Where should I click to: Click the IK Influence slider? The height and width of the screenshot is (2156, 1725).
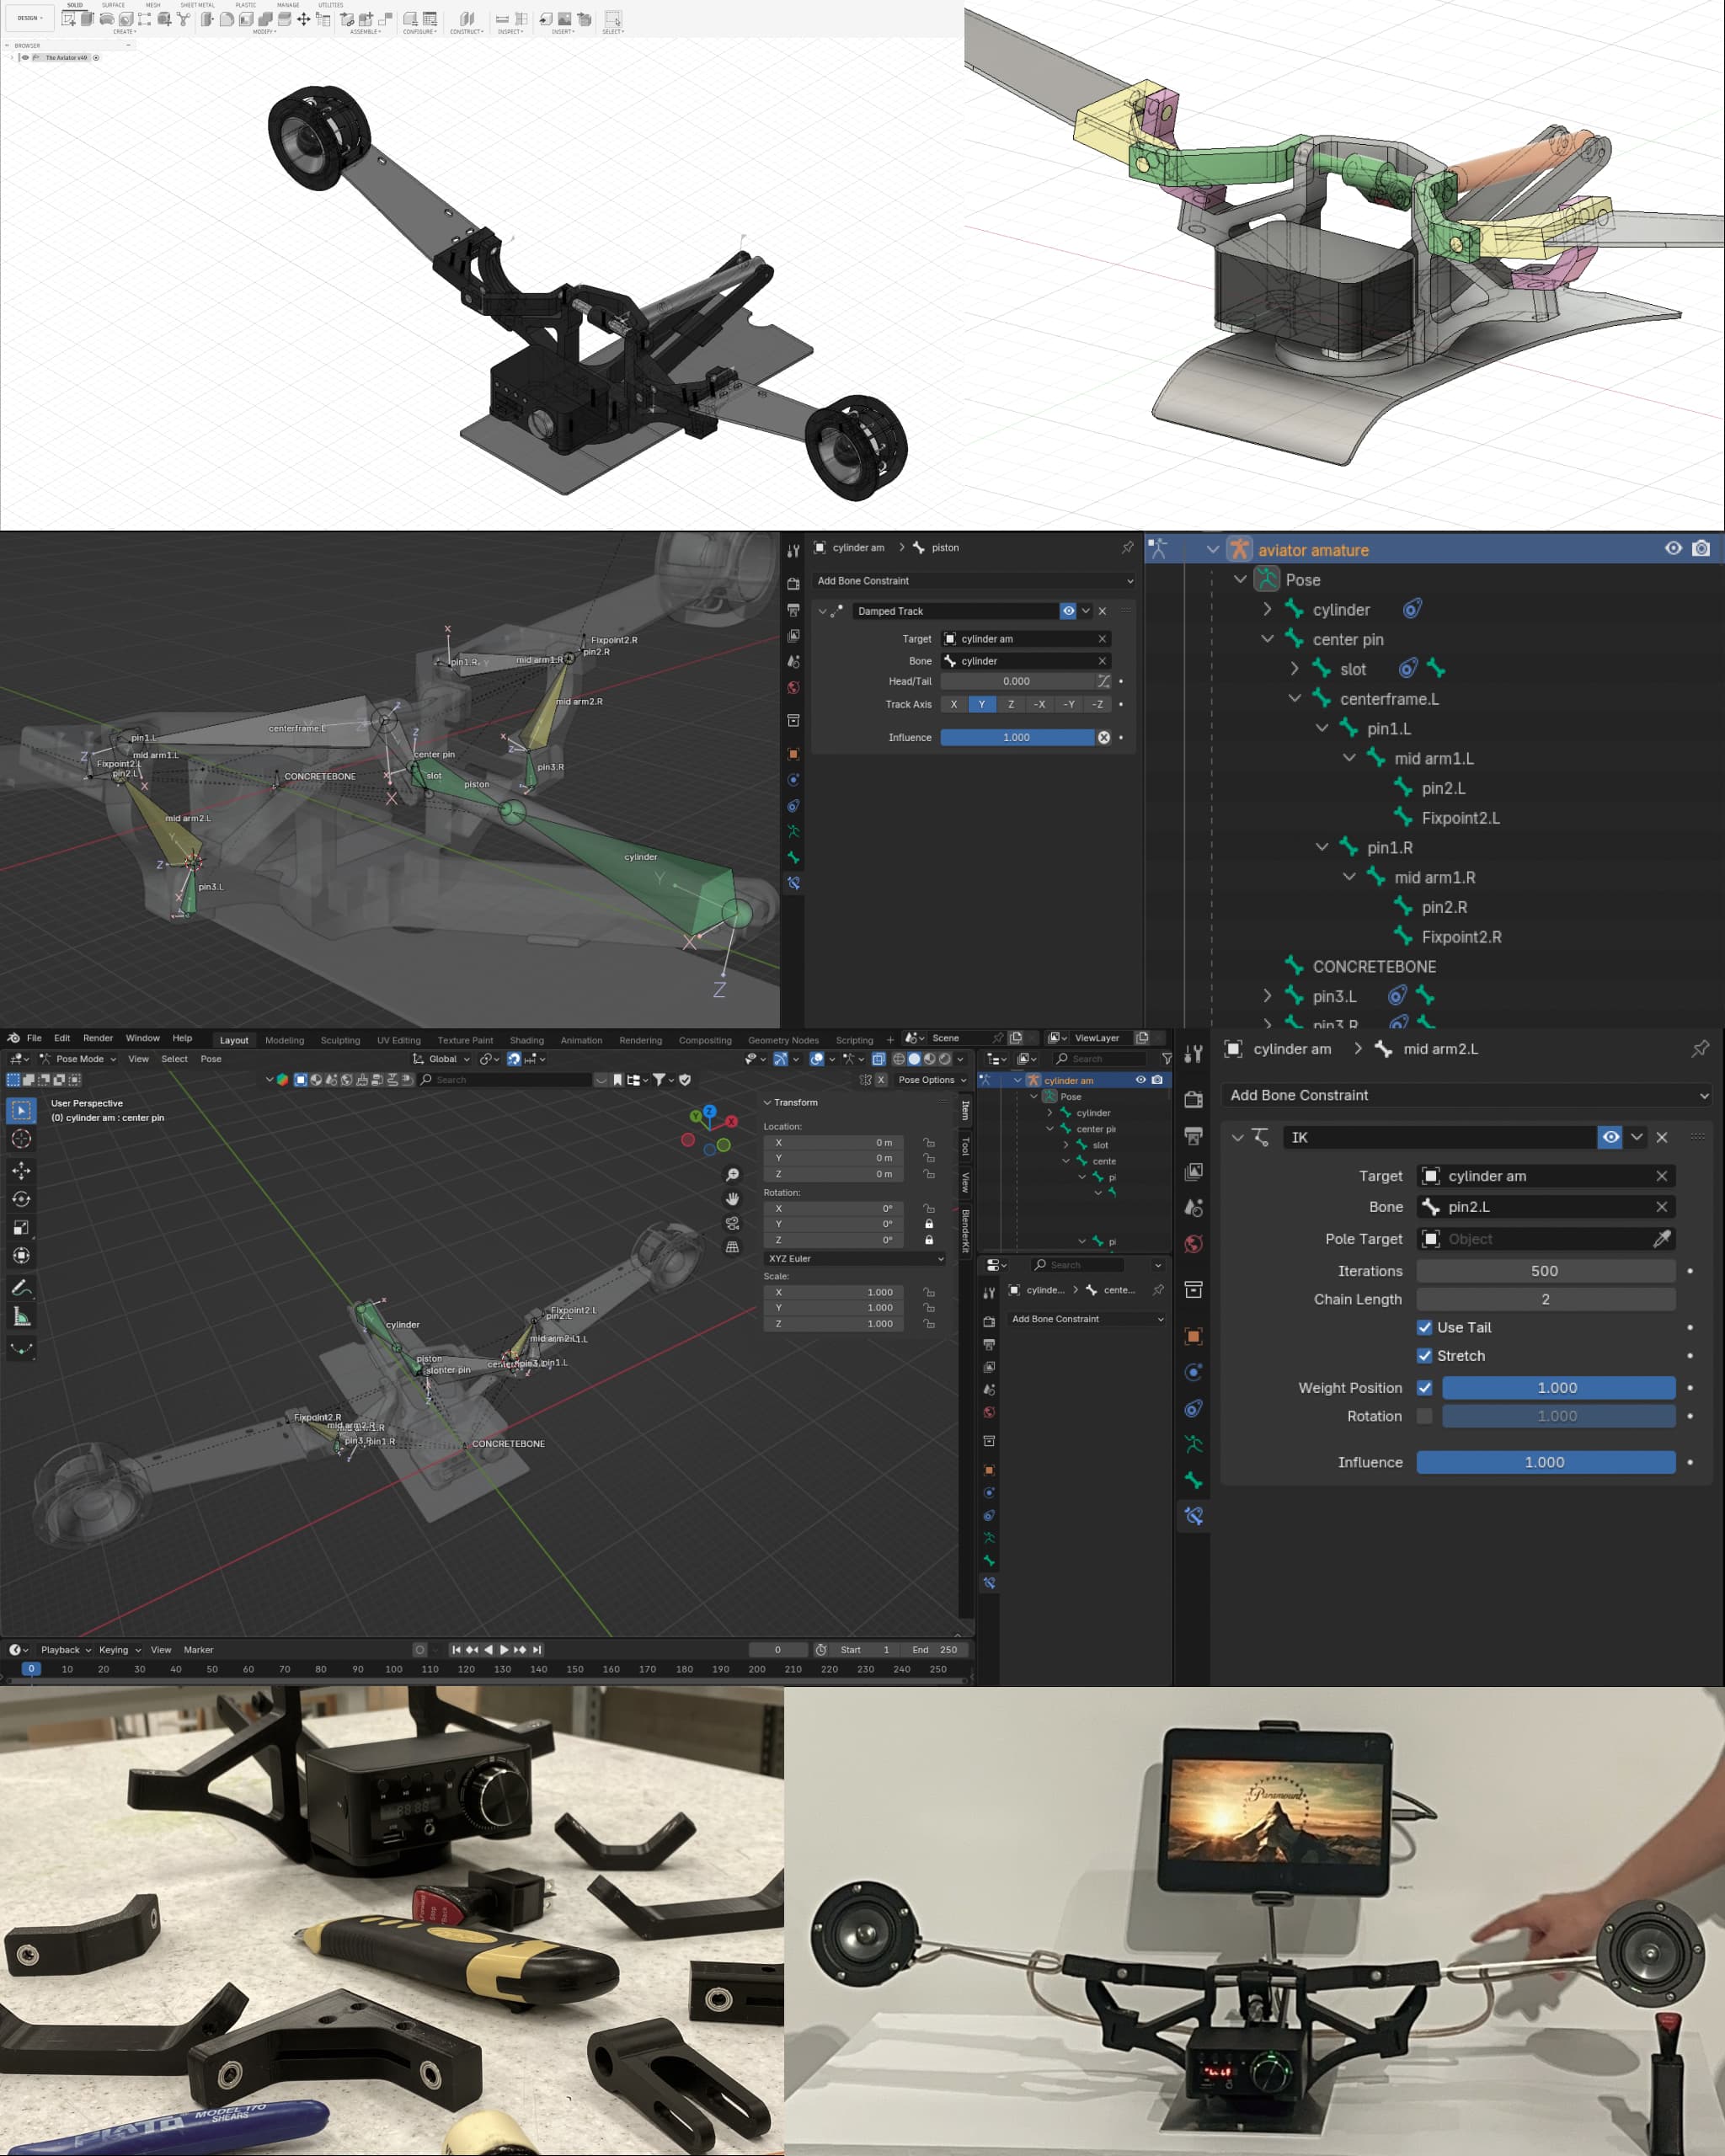tap(1545, 1462)
